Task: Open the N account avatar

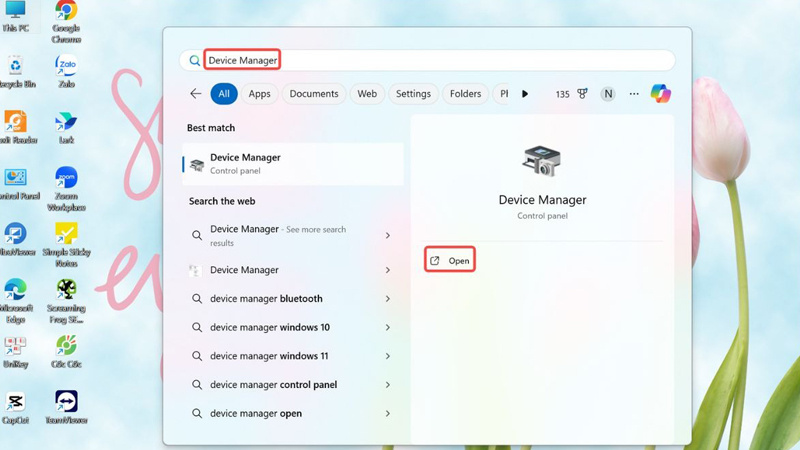Action: click(608, 94)
